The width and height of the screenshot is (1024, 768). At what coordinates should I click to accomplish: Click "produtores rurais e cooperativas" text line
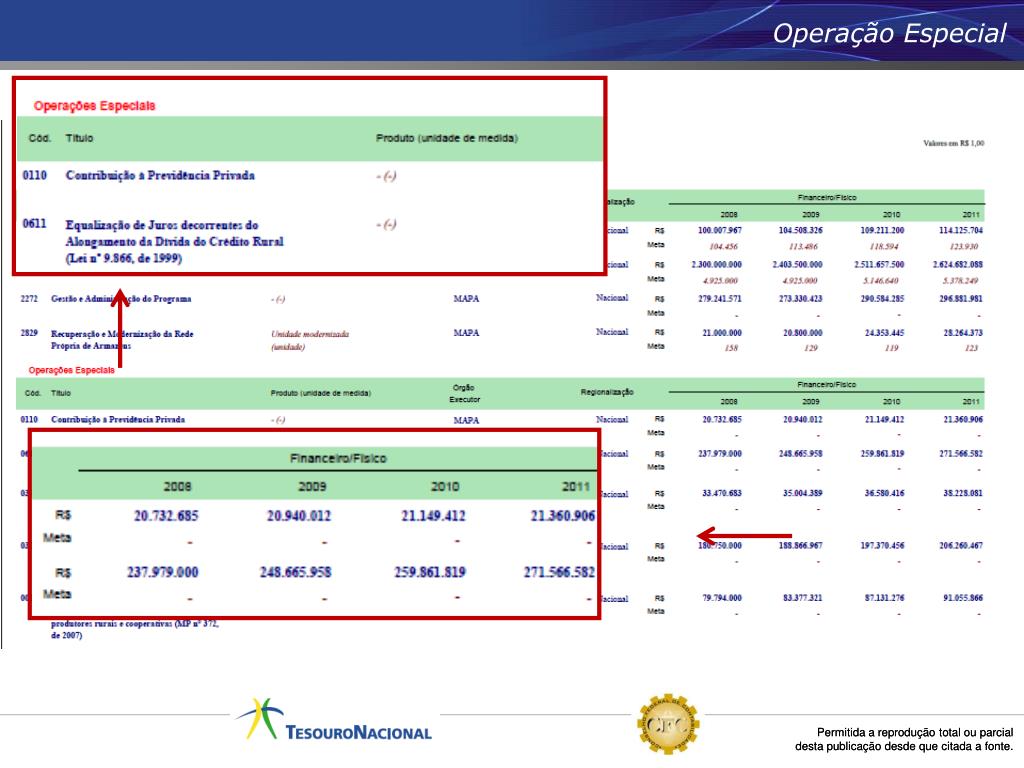click(135, 624)
